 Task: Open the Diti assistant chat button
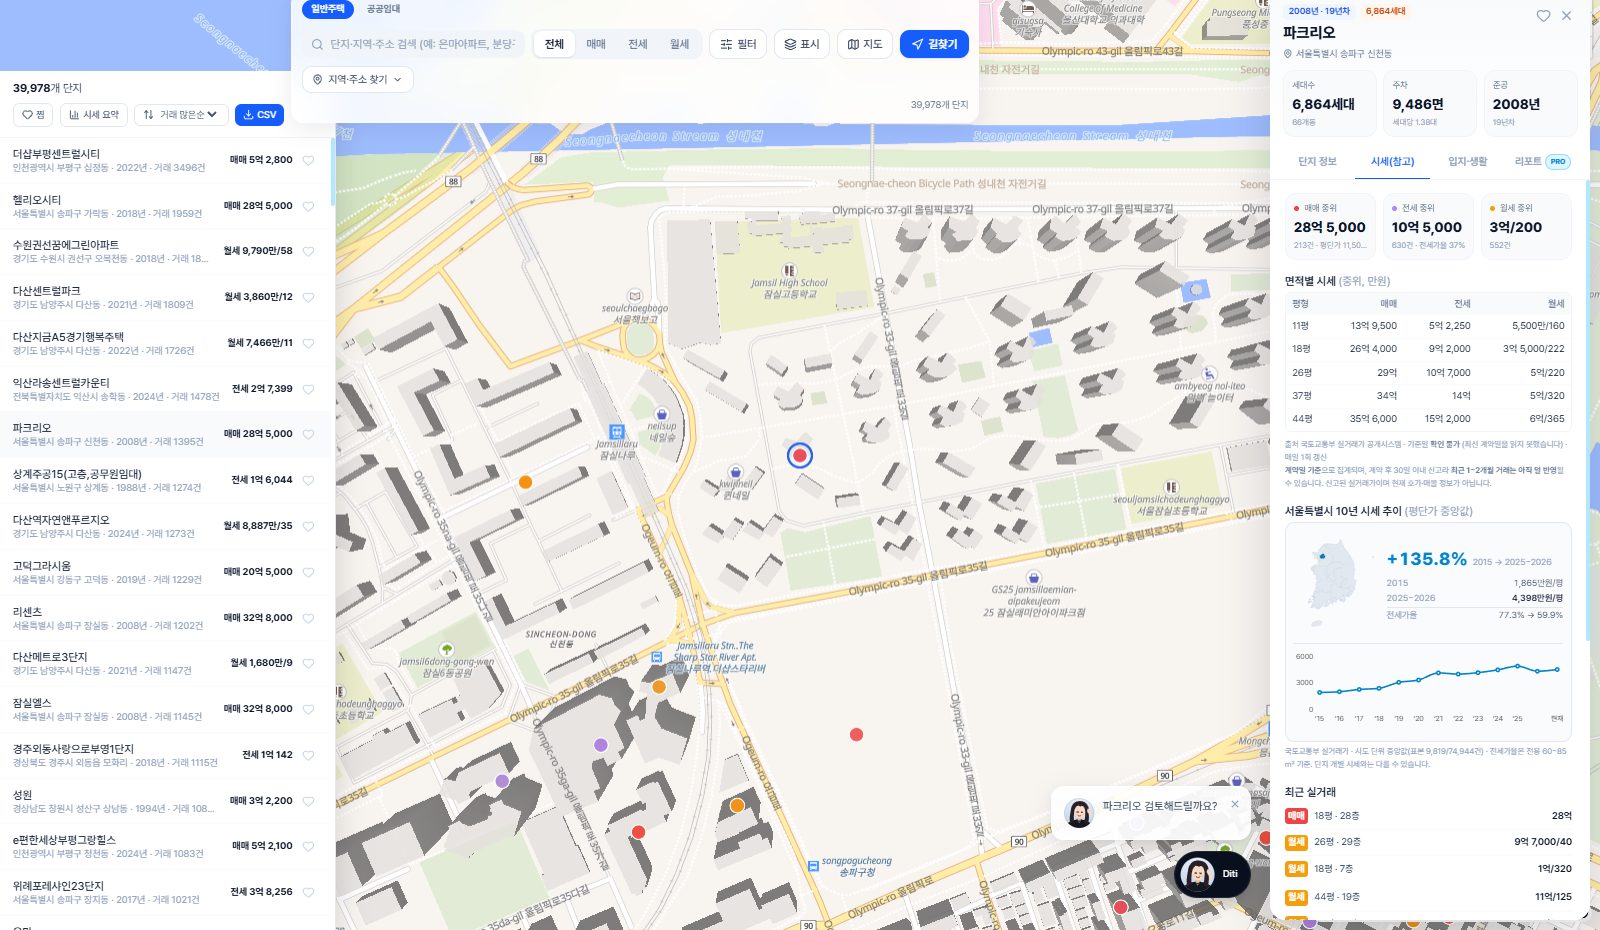(1211, 874)
